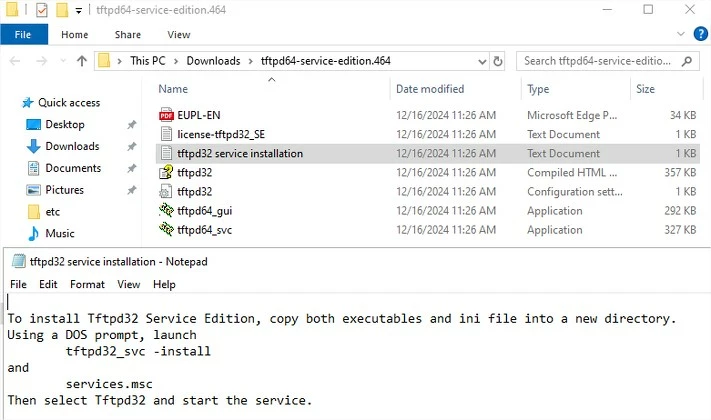This screenshot has height=420, width=711.
Task: Select tftpd32 service installation file icon
Action: (x=166, y=153)
